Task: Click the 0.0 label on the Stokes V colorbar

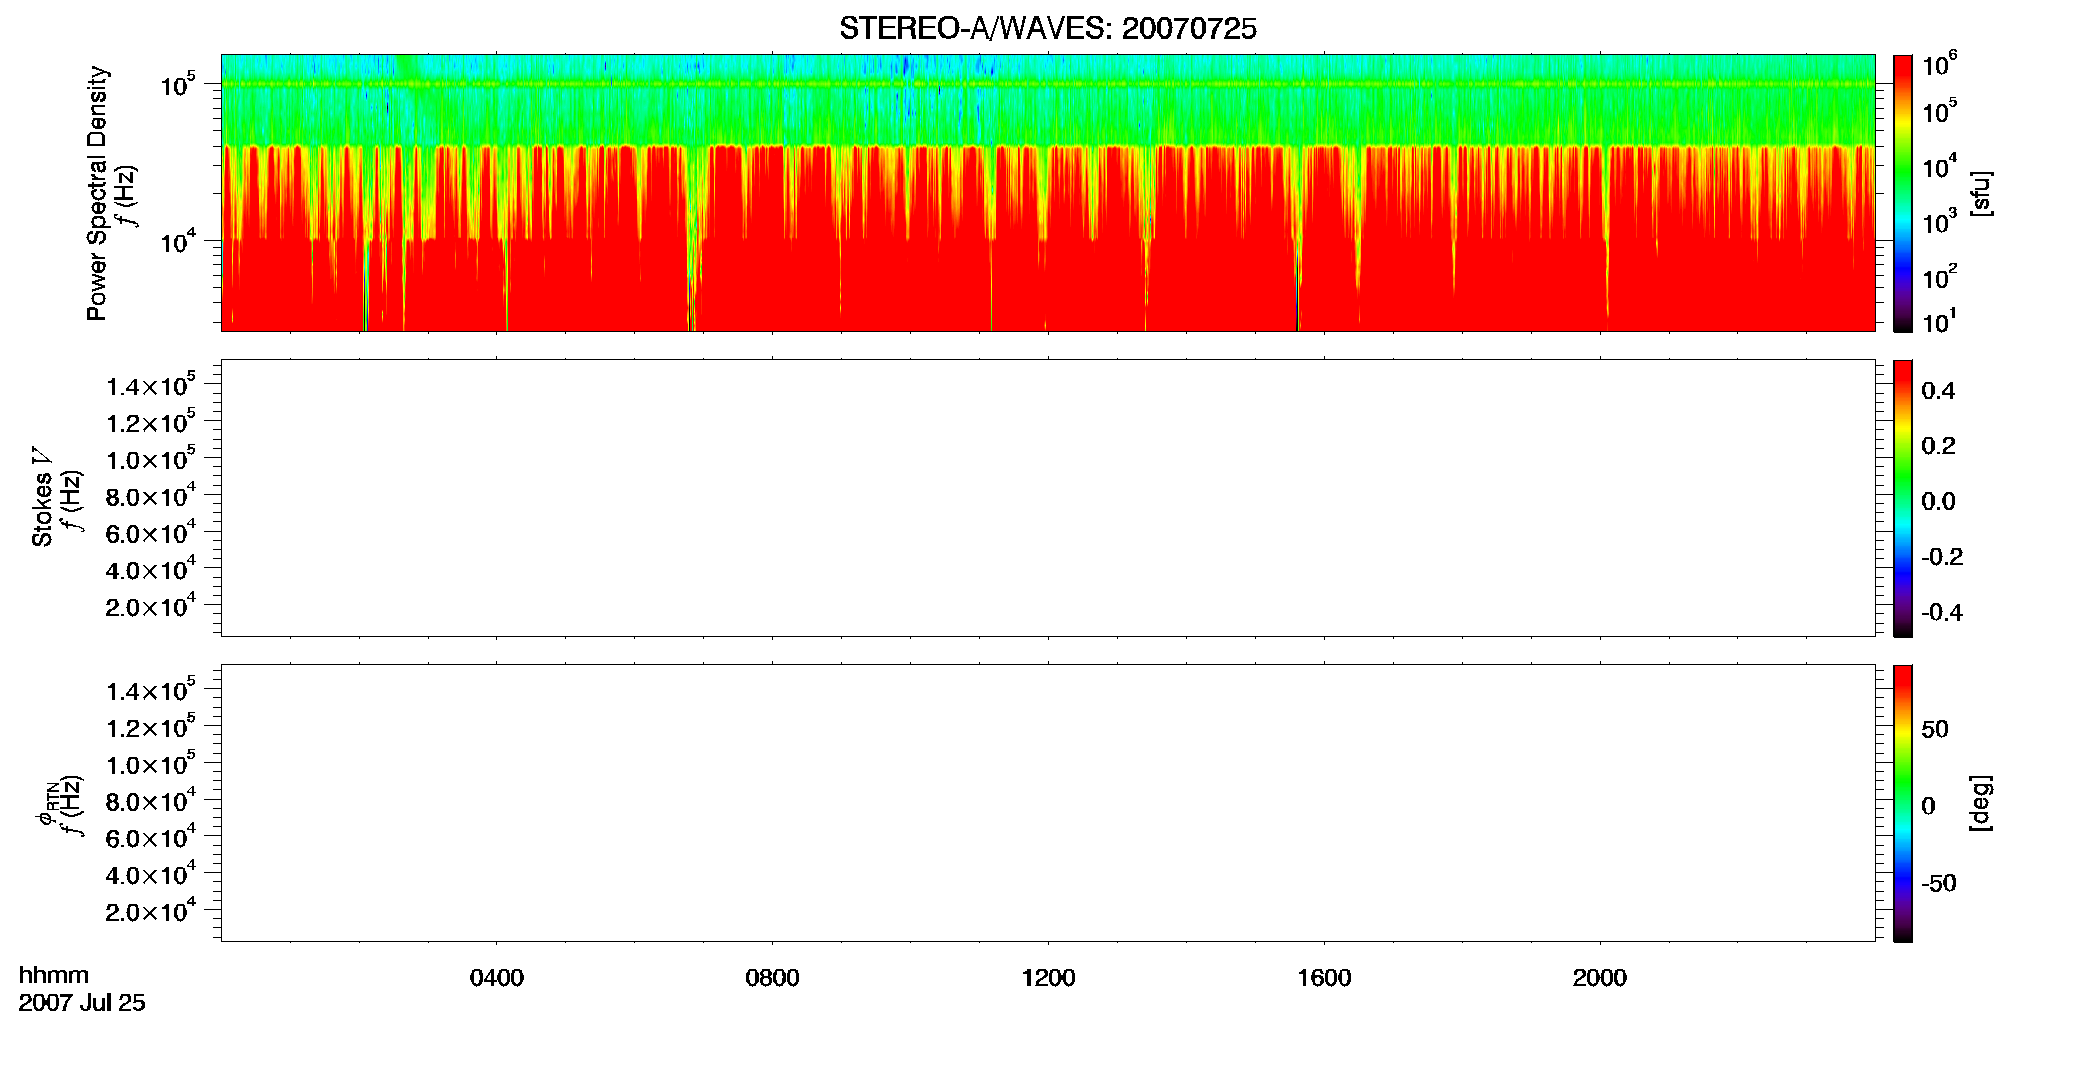Action: (x=1938, y=502)
